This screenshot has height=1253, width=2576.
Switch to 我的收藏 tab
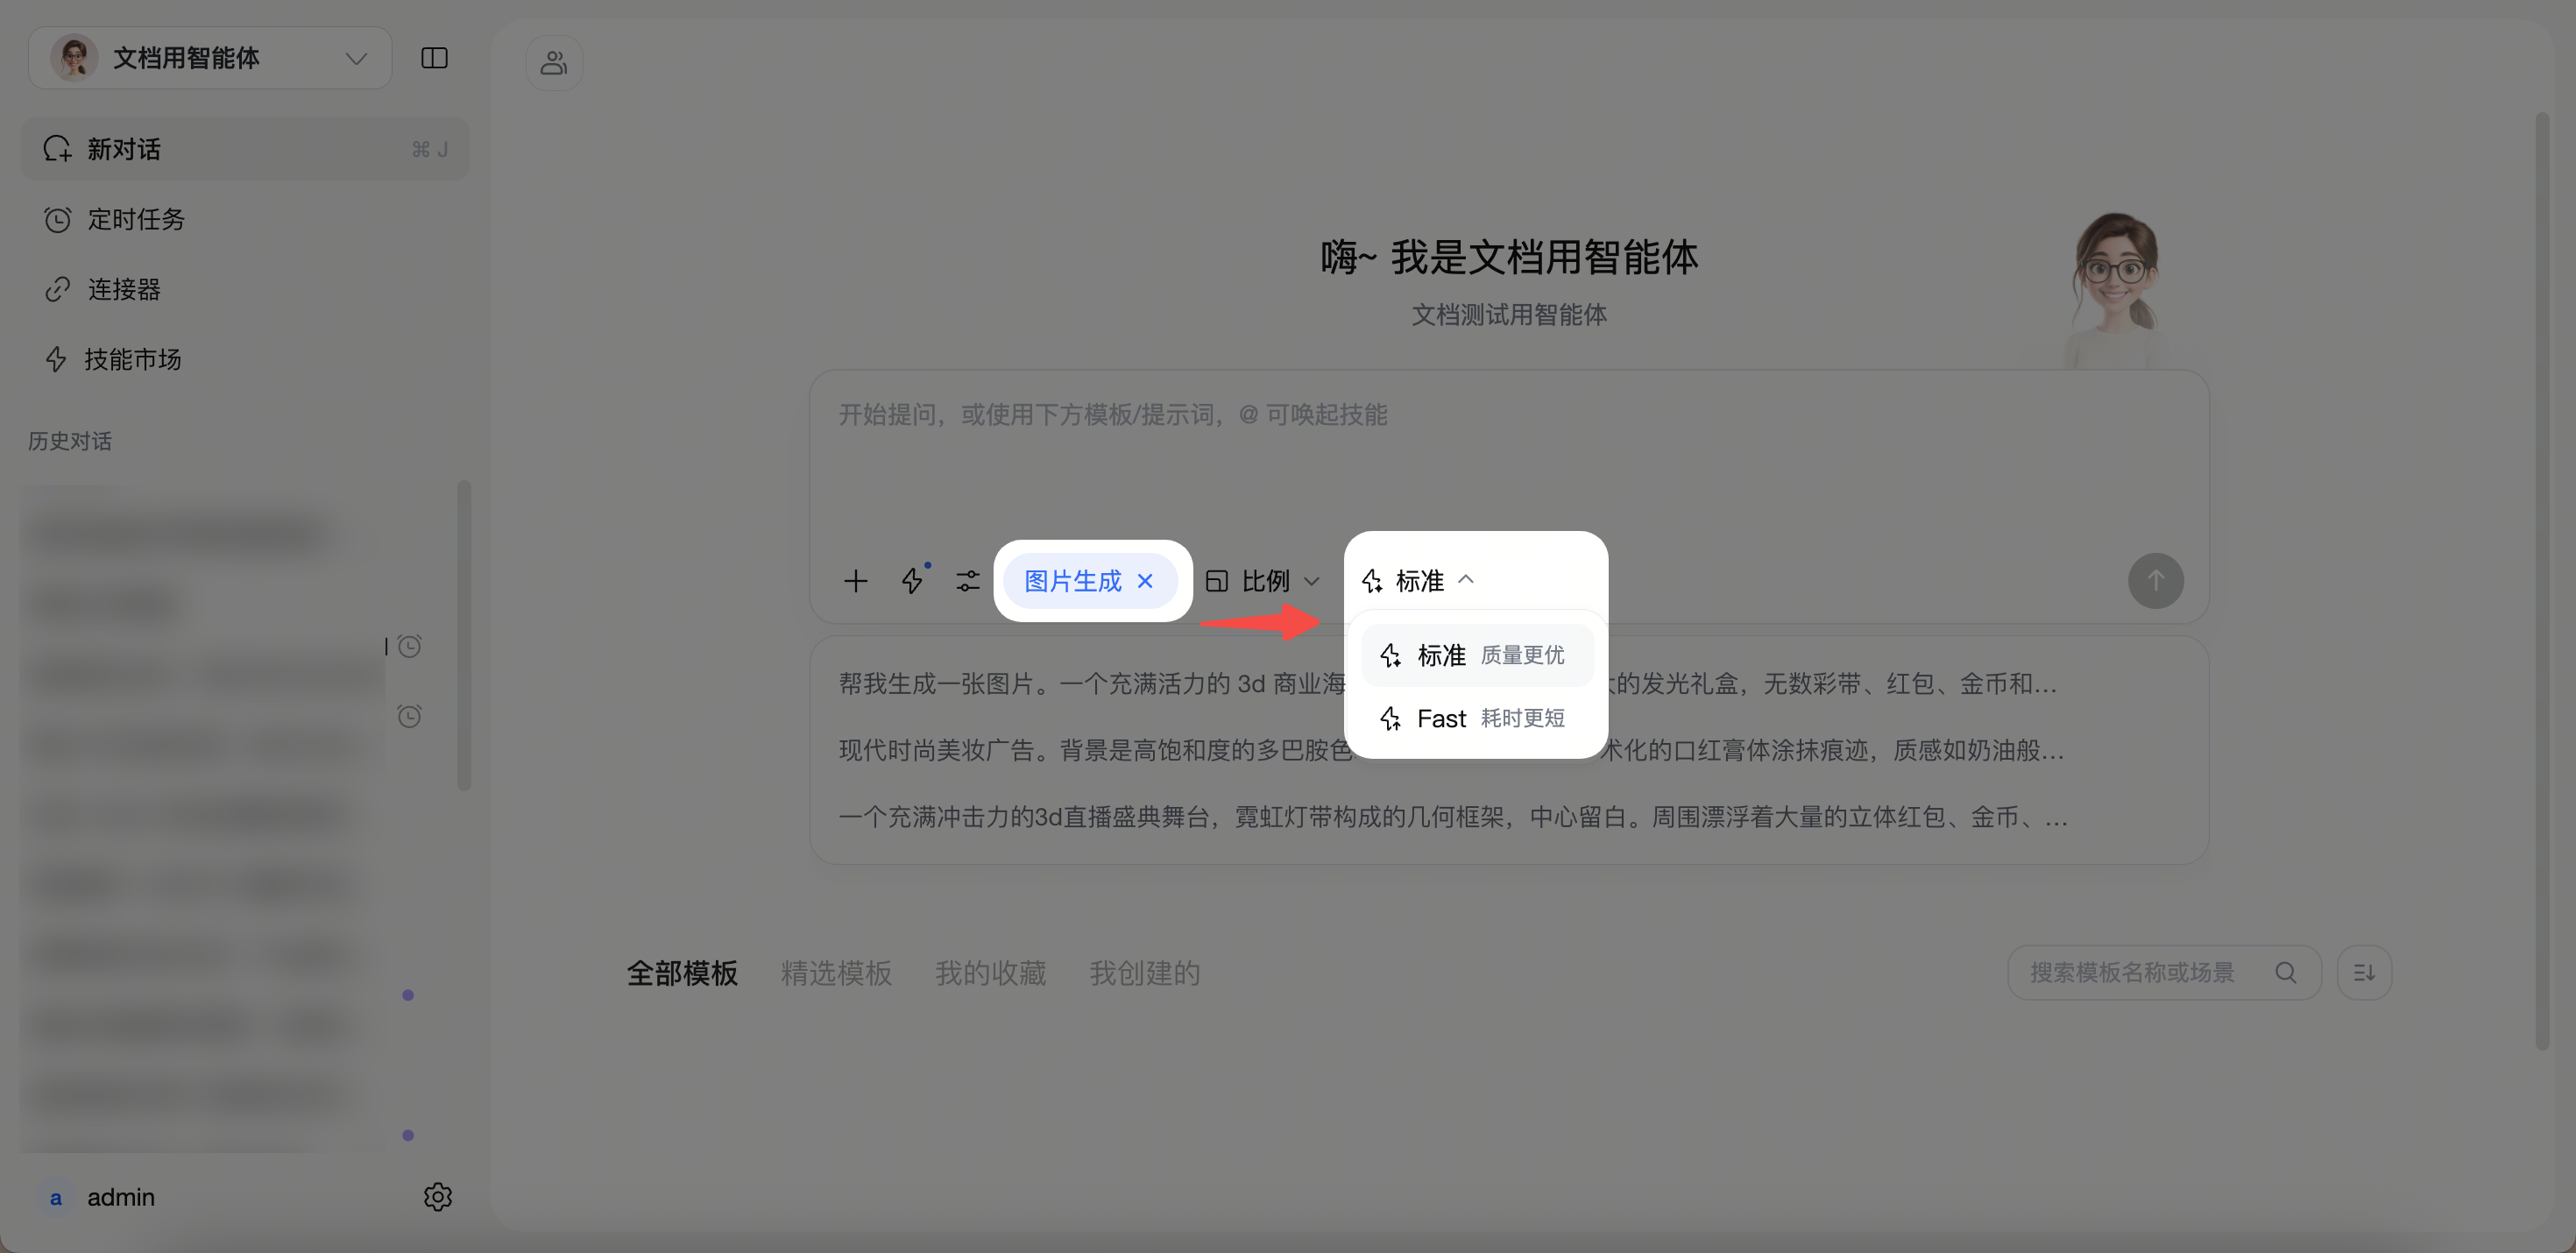pyautogui.click(x=990, y=973)
